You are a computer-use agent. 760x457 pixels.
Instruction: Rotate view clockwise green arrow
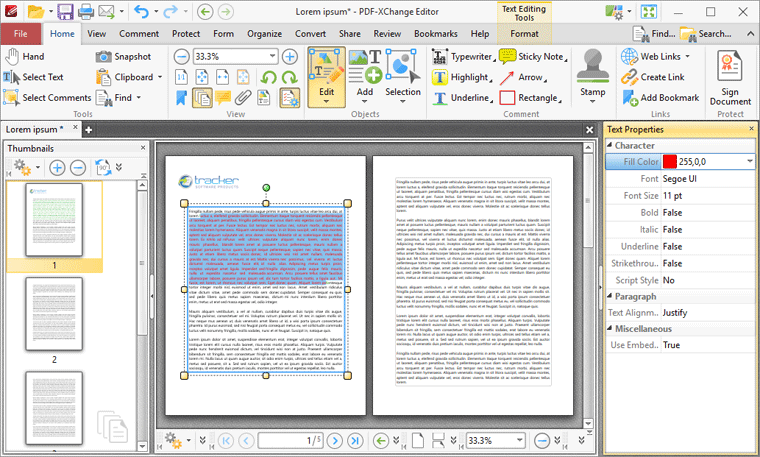(x=289, y=77)
